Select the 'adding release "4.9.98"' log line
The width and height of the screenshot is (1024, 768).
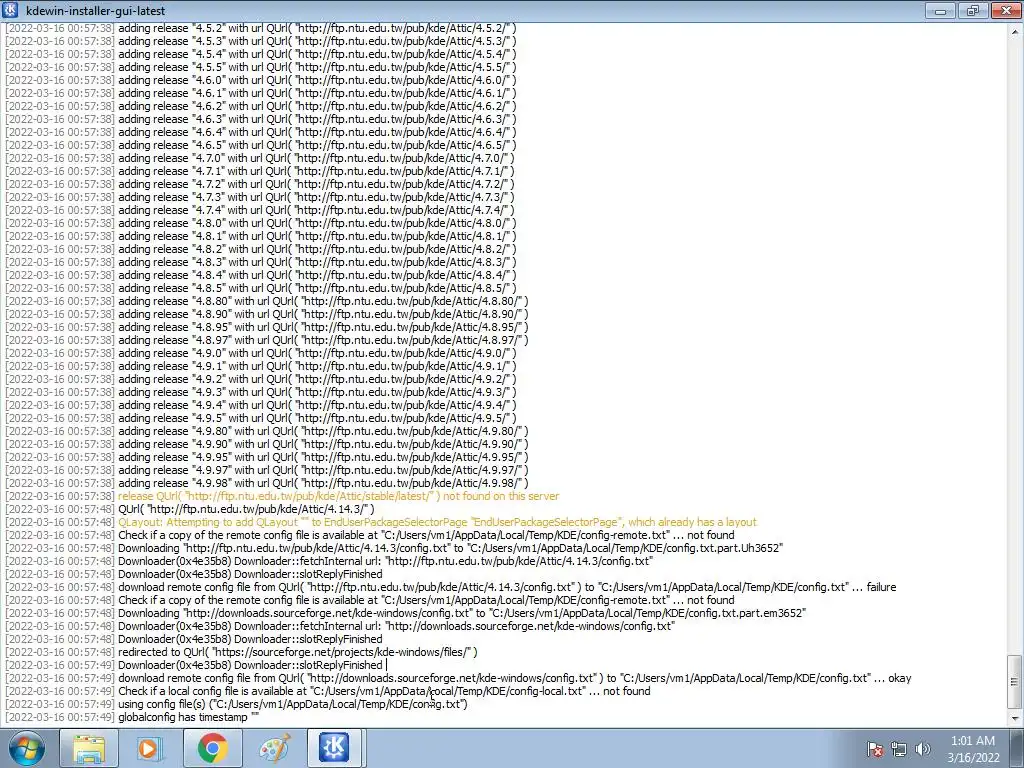tap(267, 483)
